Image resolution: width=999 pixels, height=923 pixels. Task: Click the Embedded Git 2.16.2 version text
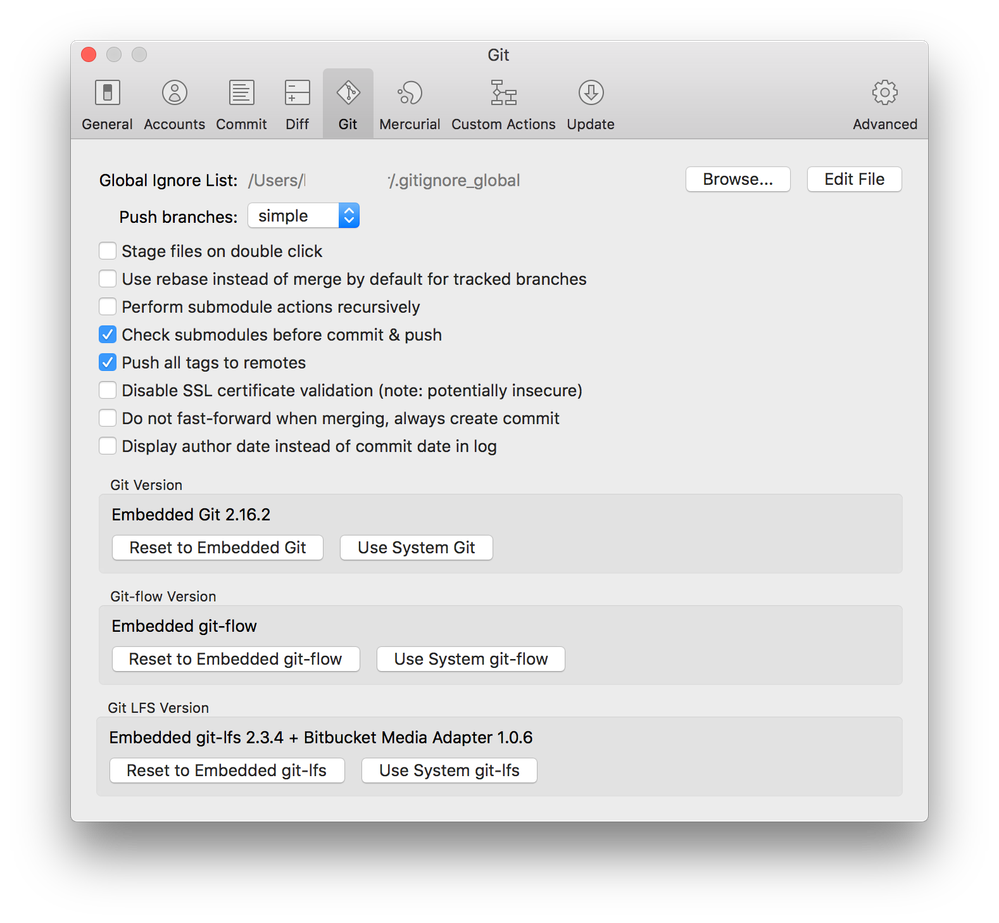pyautogui.click(x=191, y=515)
